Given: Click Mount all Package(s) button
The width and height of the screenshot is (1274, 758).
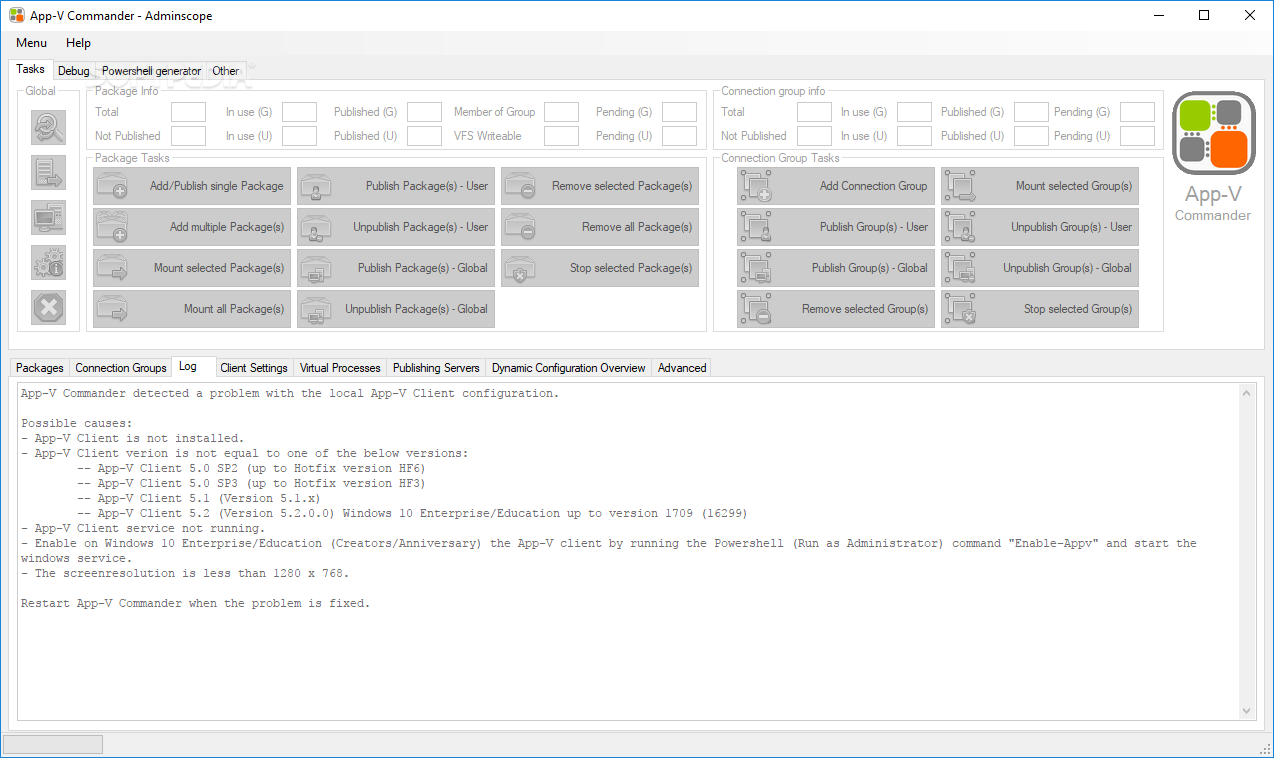Looking at the screenshot, I should pyautogui.click(x=192, y=309).
